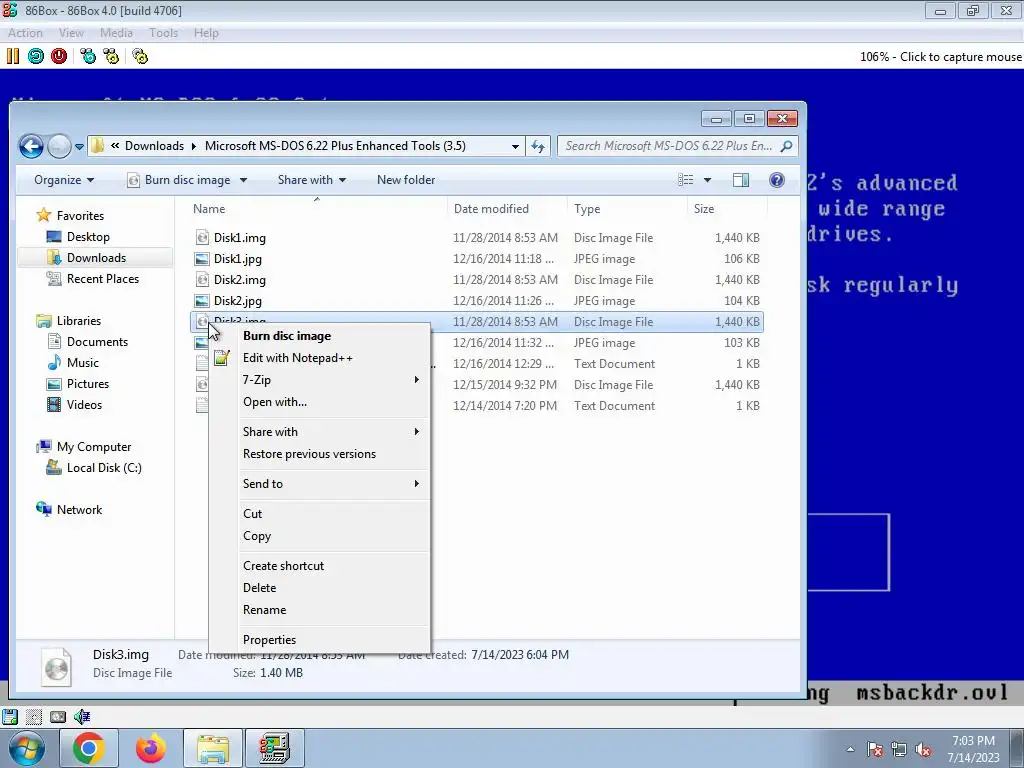Click Explorer Forward arrow button
Screen dimensions: 1024x768
59,146
